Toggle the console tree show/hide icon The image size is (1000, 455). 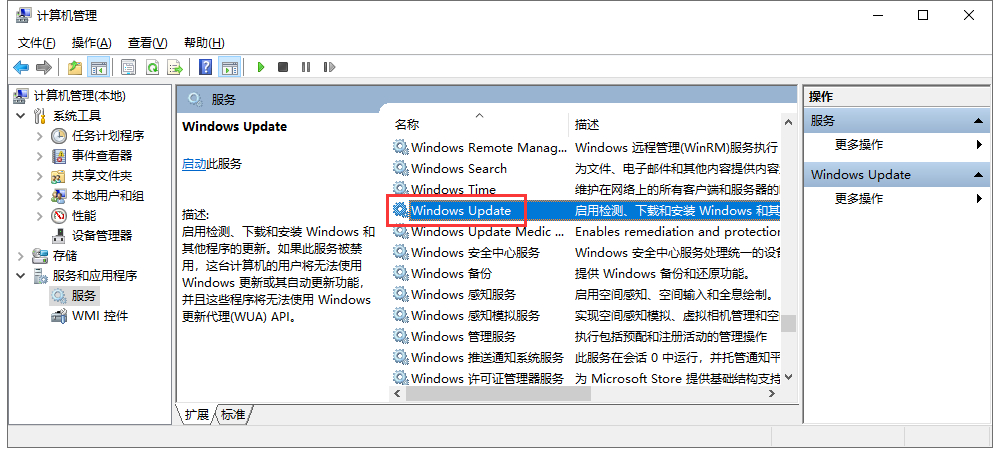(x=98, y=67)
